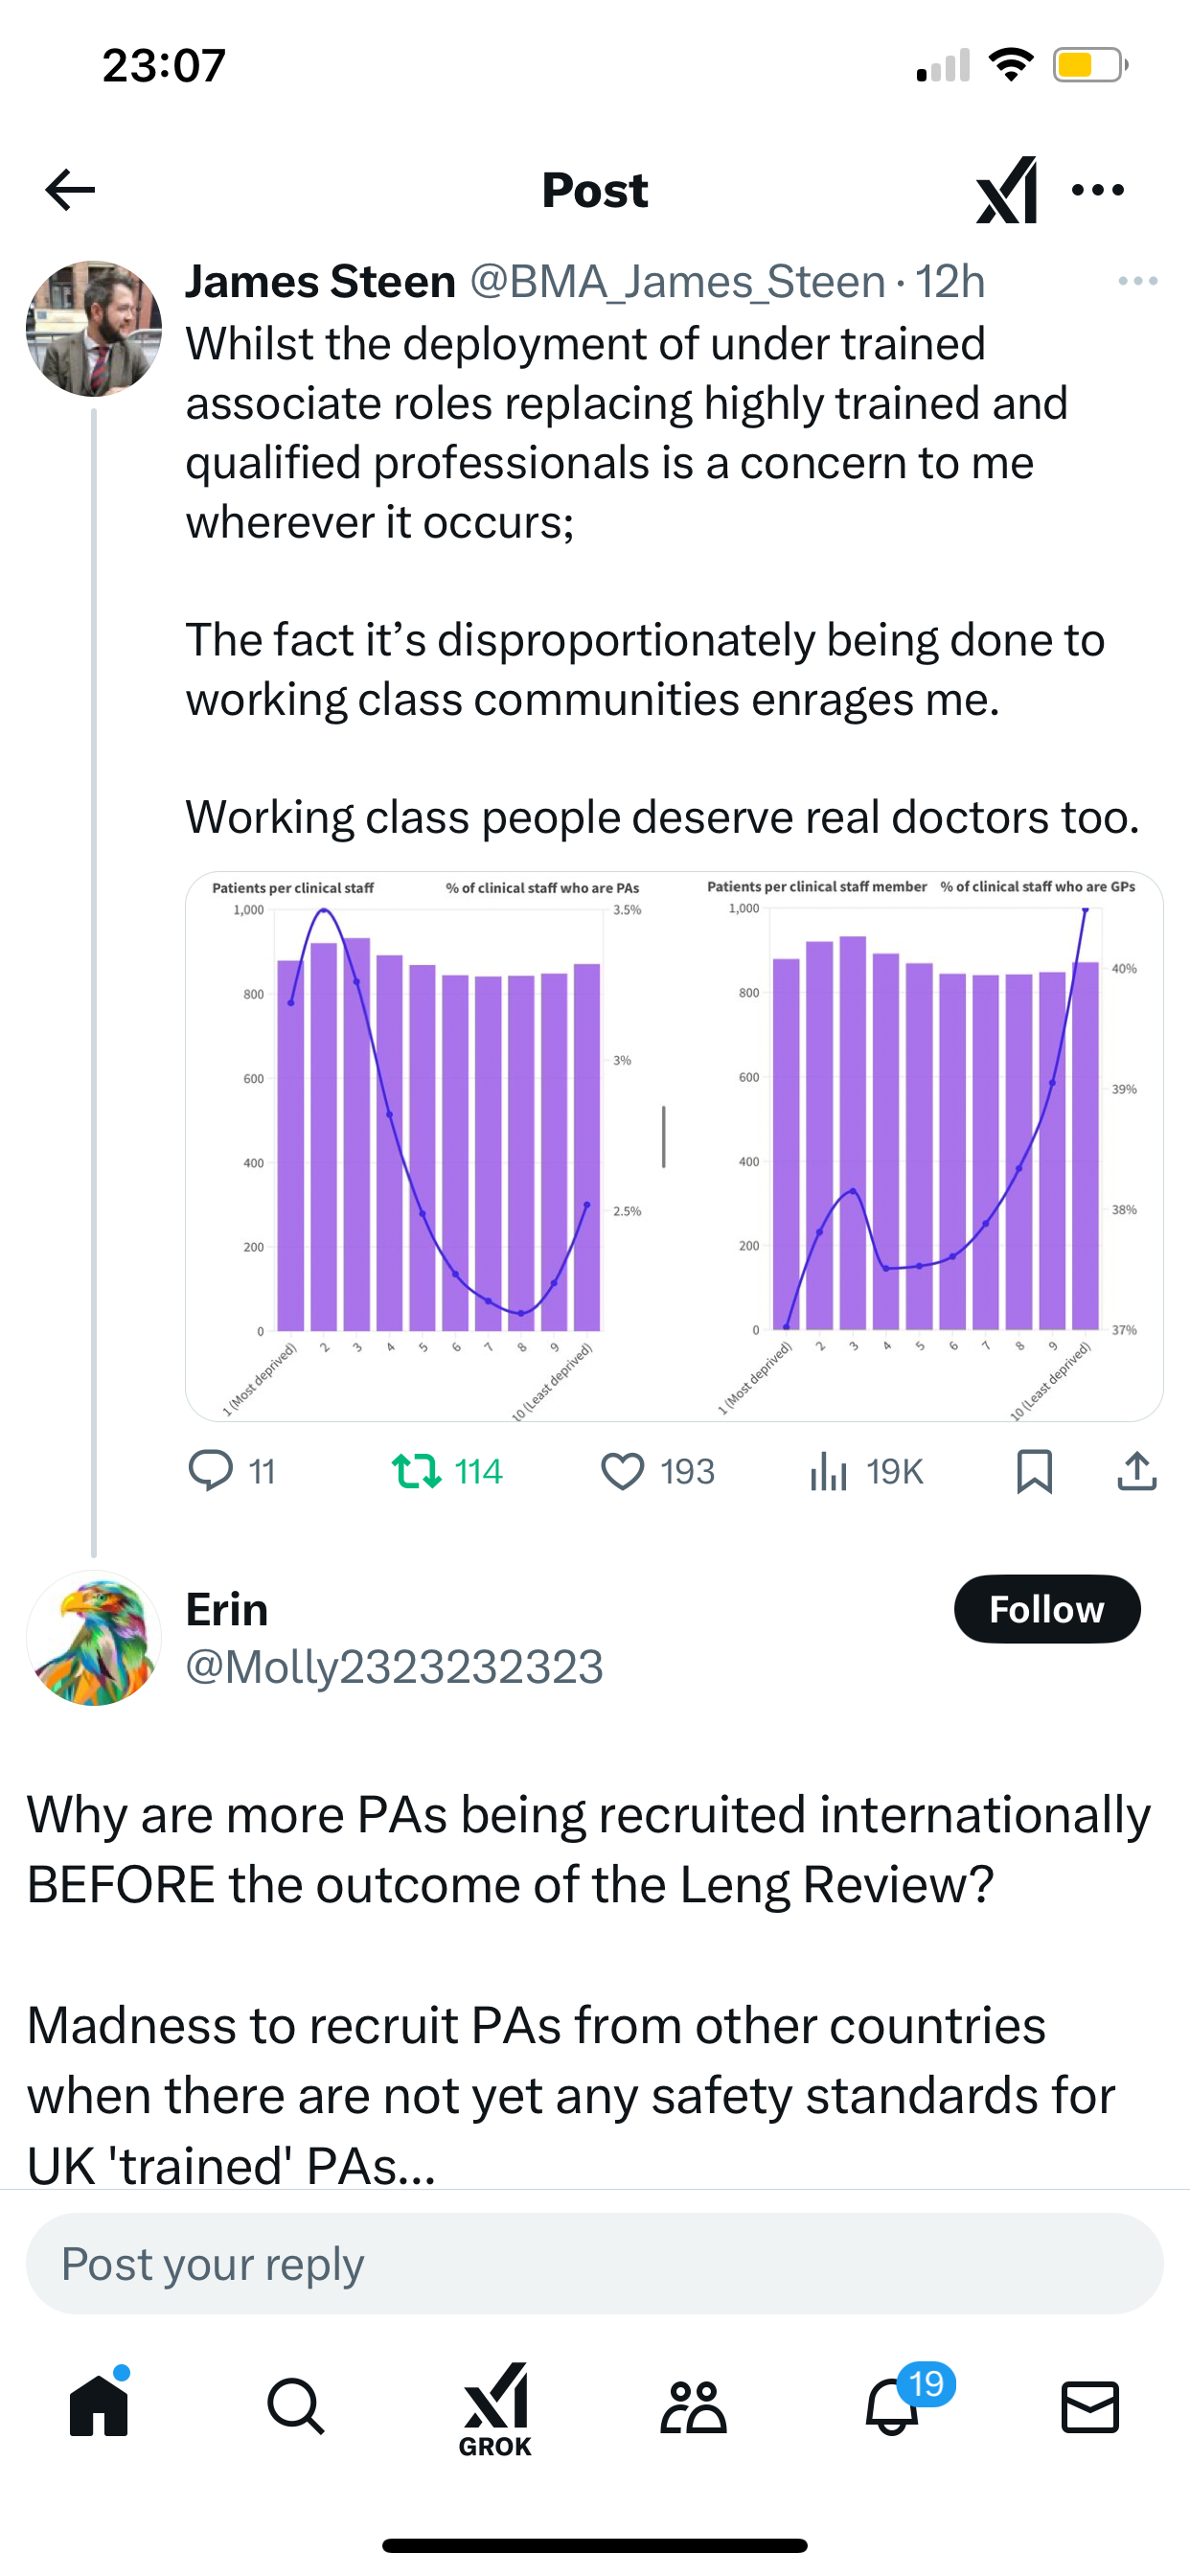Viewport: 1190px width, 2576px height.
Task: Open the Communities people icon
Action: [x=693, y=2406]
